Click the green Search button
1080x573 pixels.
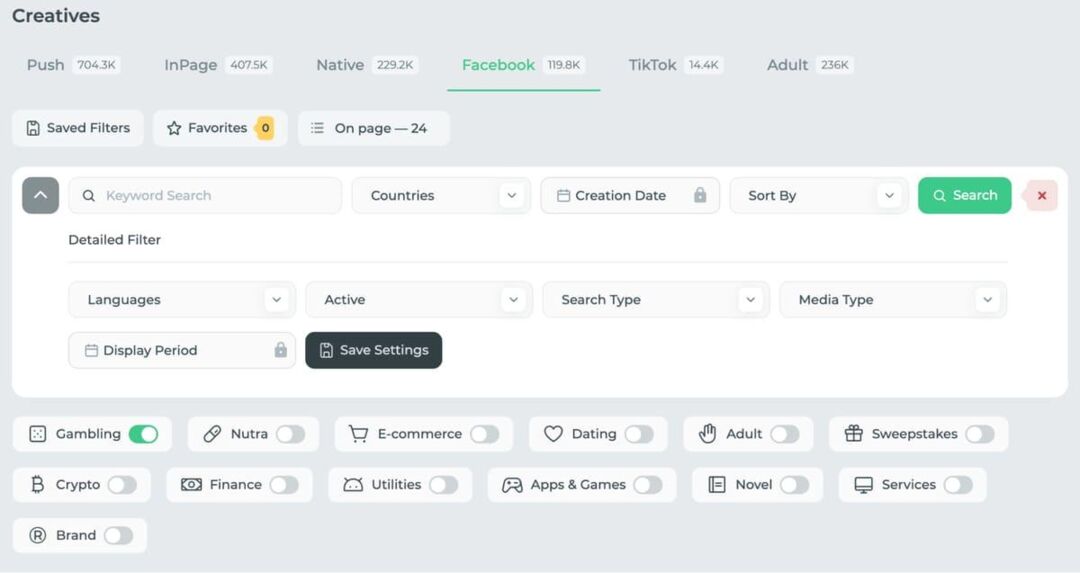964,196
